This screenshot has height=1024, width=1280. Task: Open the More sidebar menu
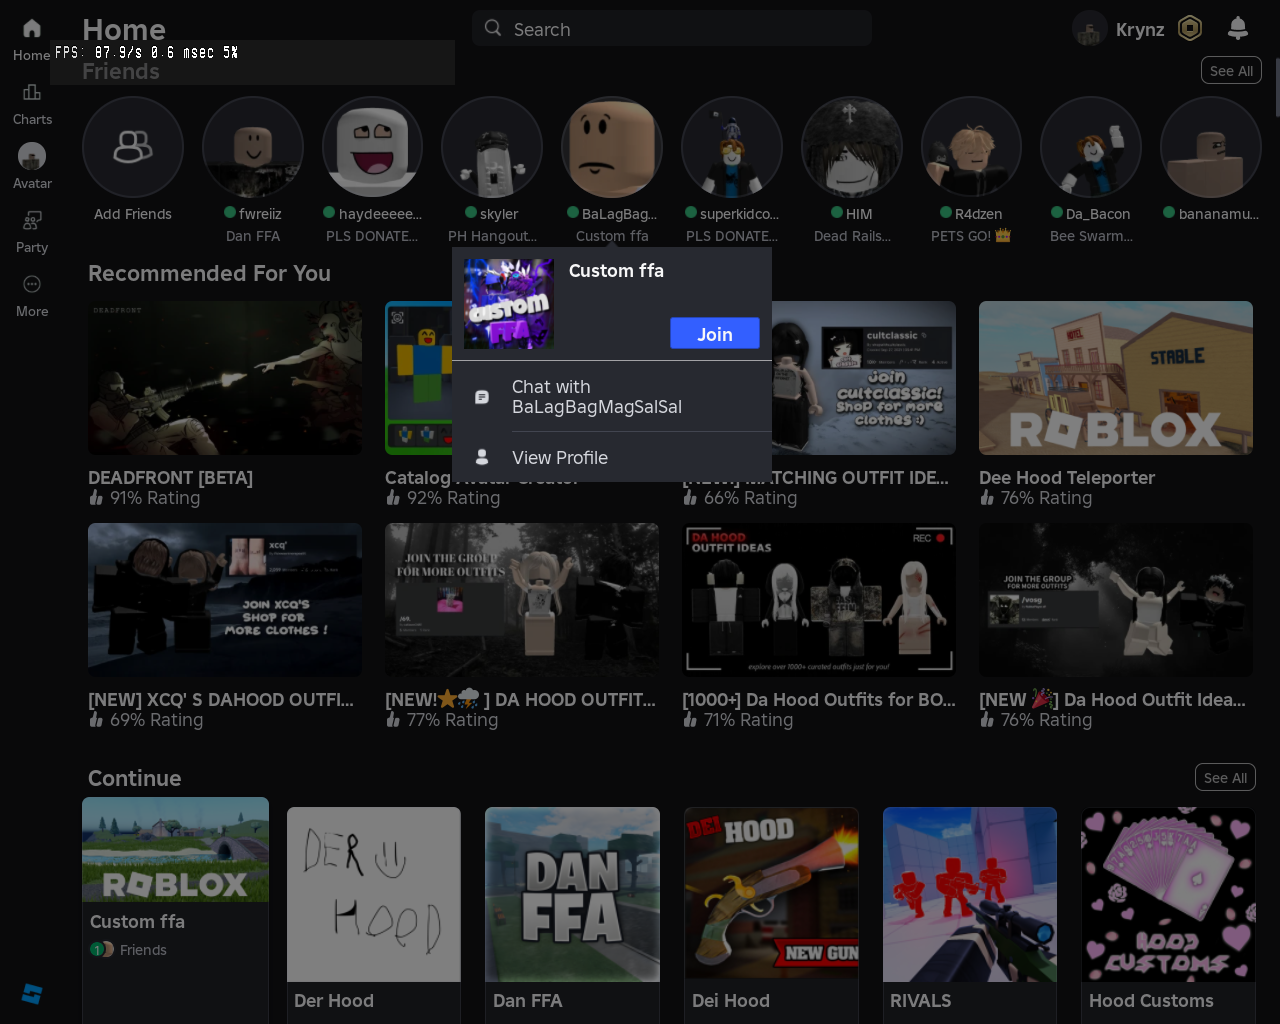pos(32,284)
